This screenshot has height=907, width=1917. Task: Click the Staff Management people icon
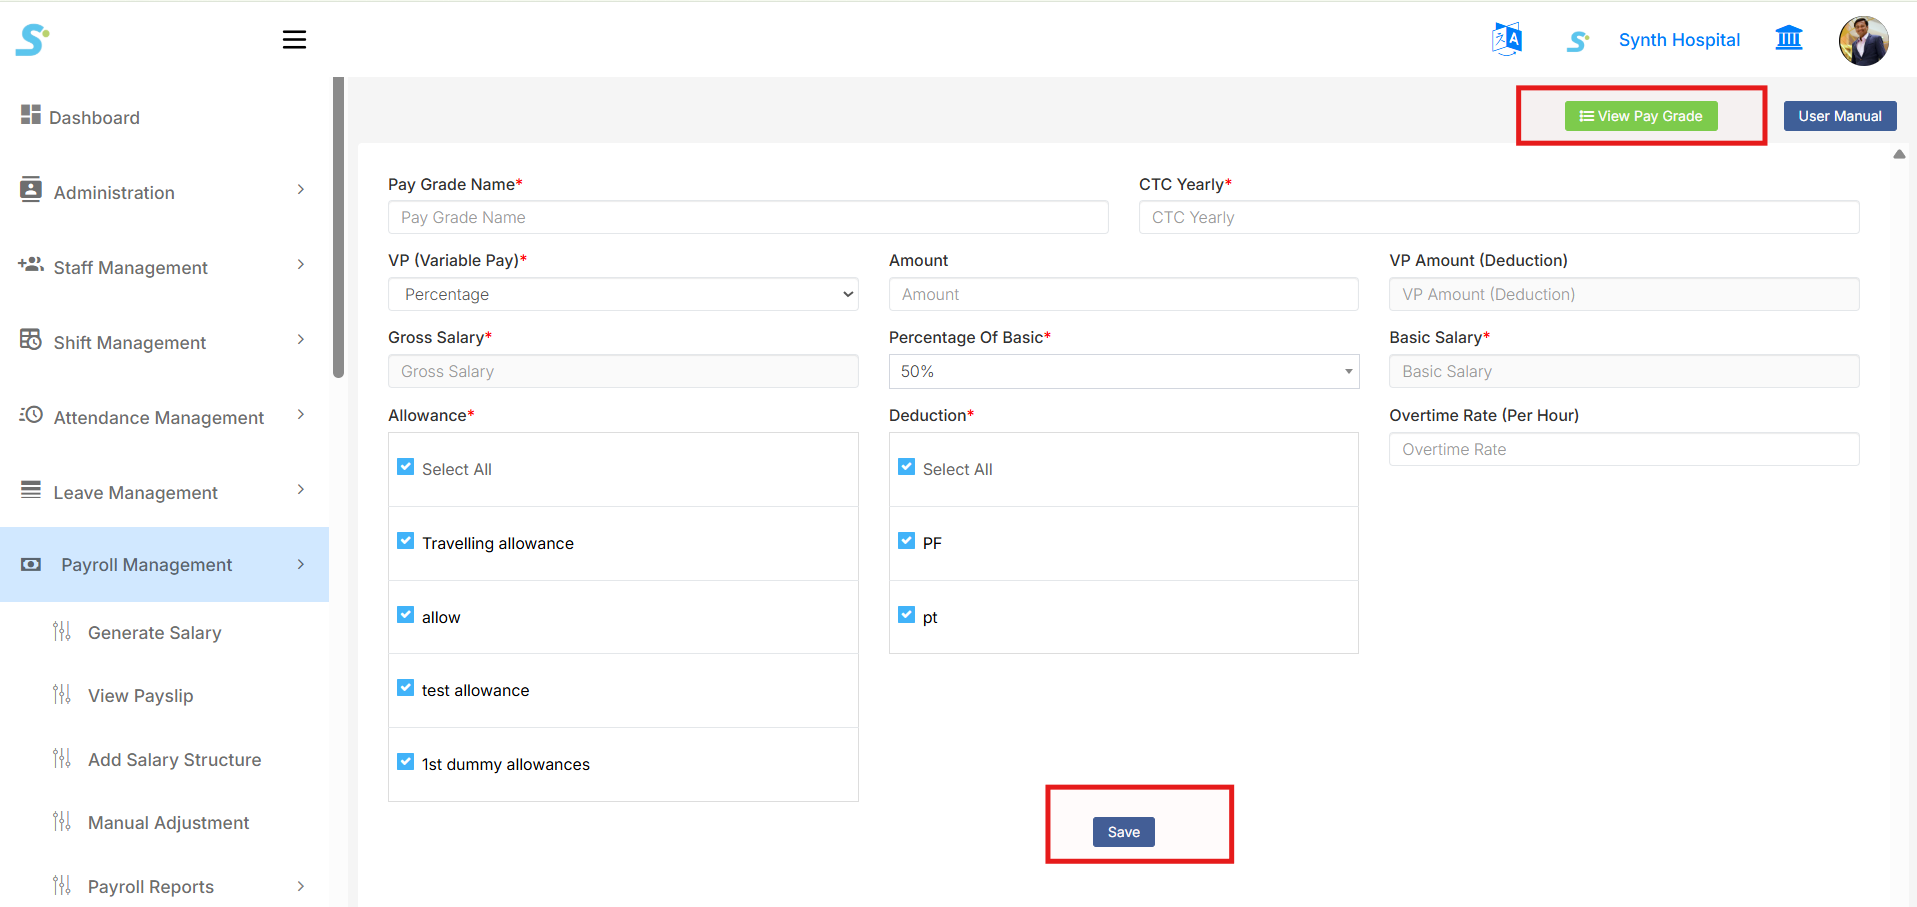(31, 265)
